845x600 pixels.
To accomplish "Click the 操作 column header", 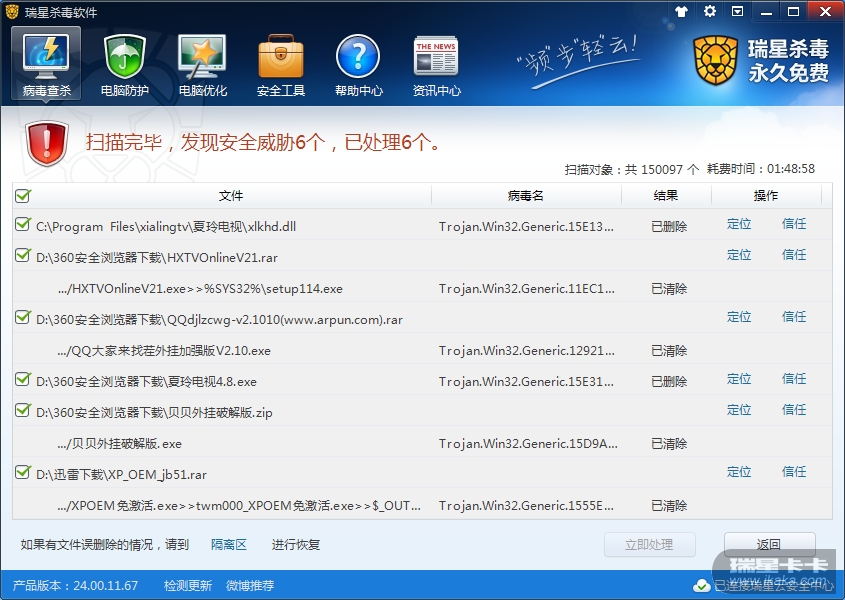I will [766, 196].
